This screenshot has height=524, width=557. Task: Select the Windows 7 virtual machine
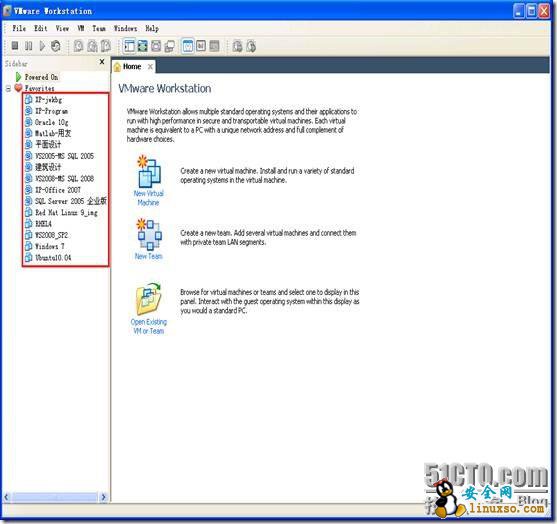coord(49,246)
